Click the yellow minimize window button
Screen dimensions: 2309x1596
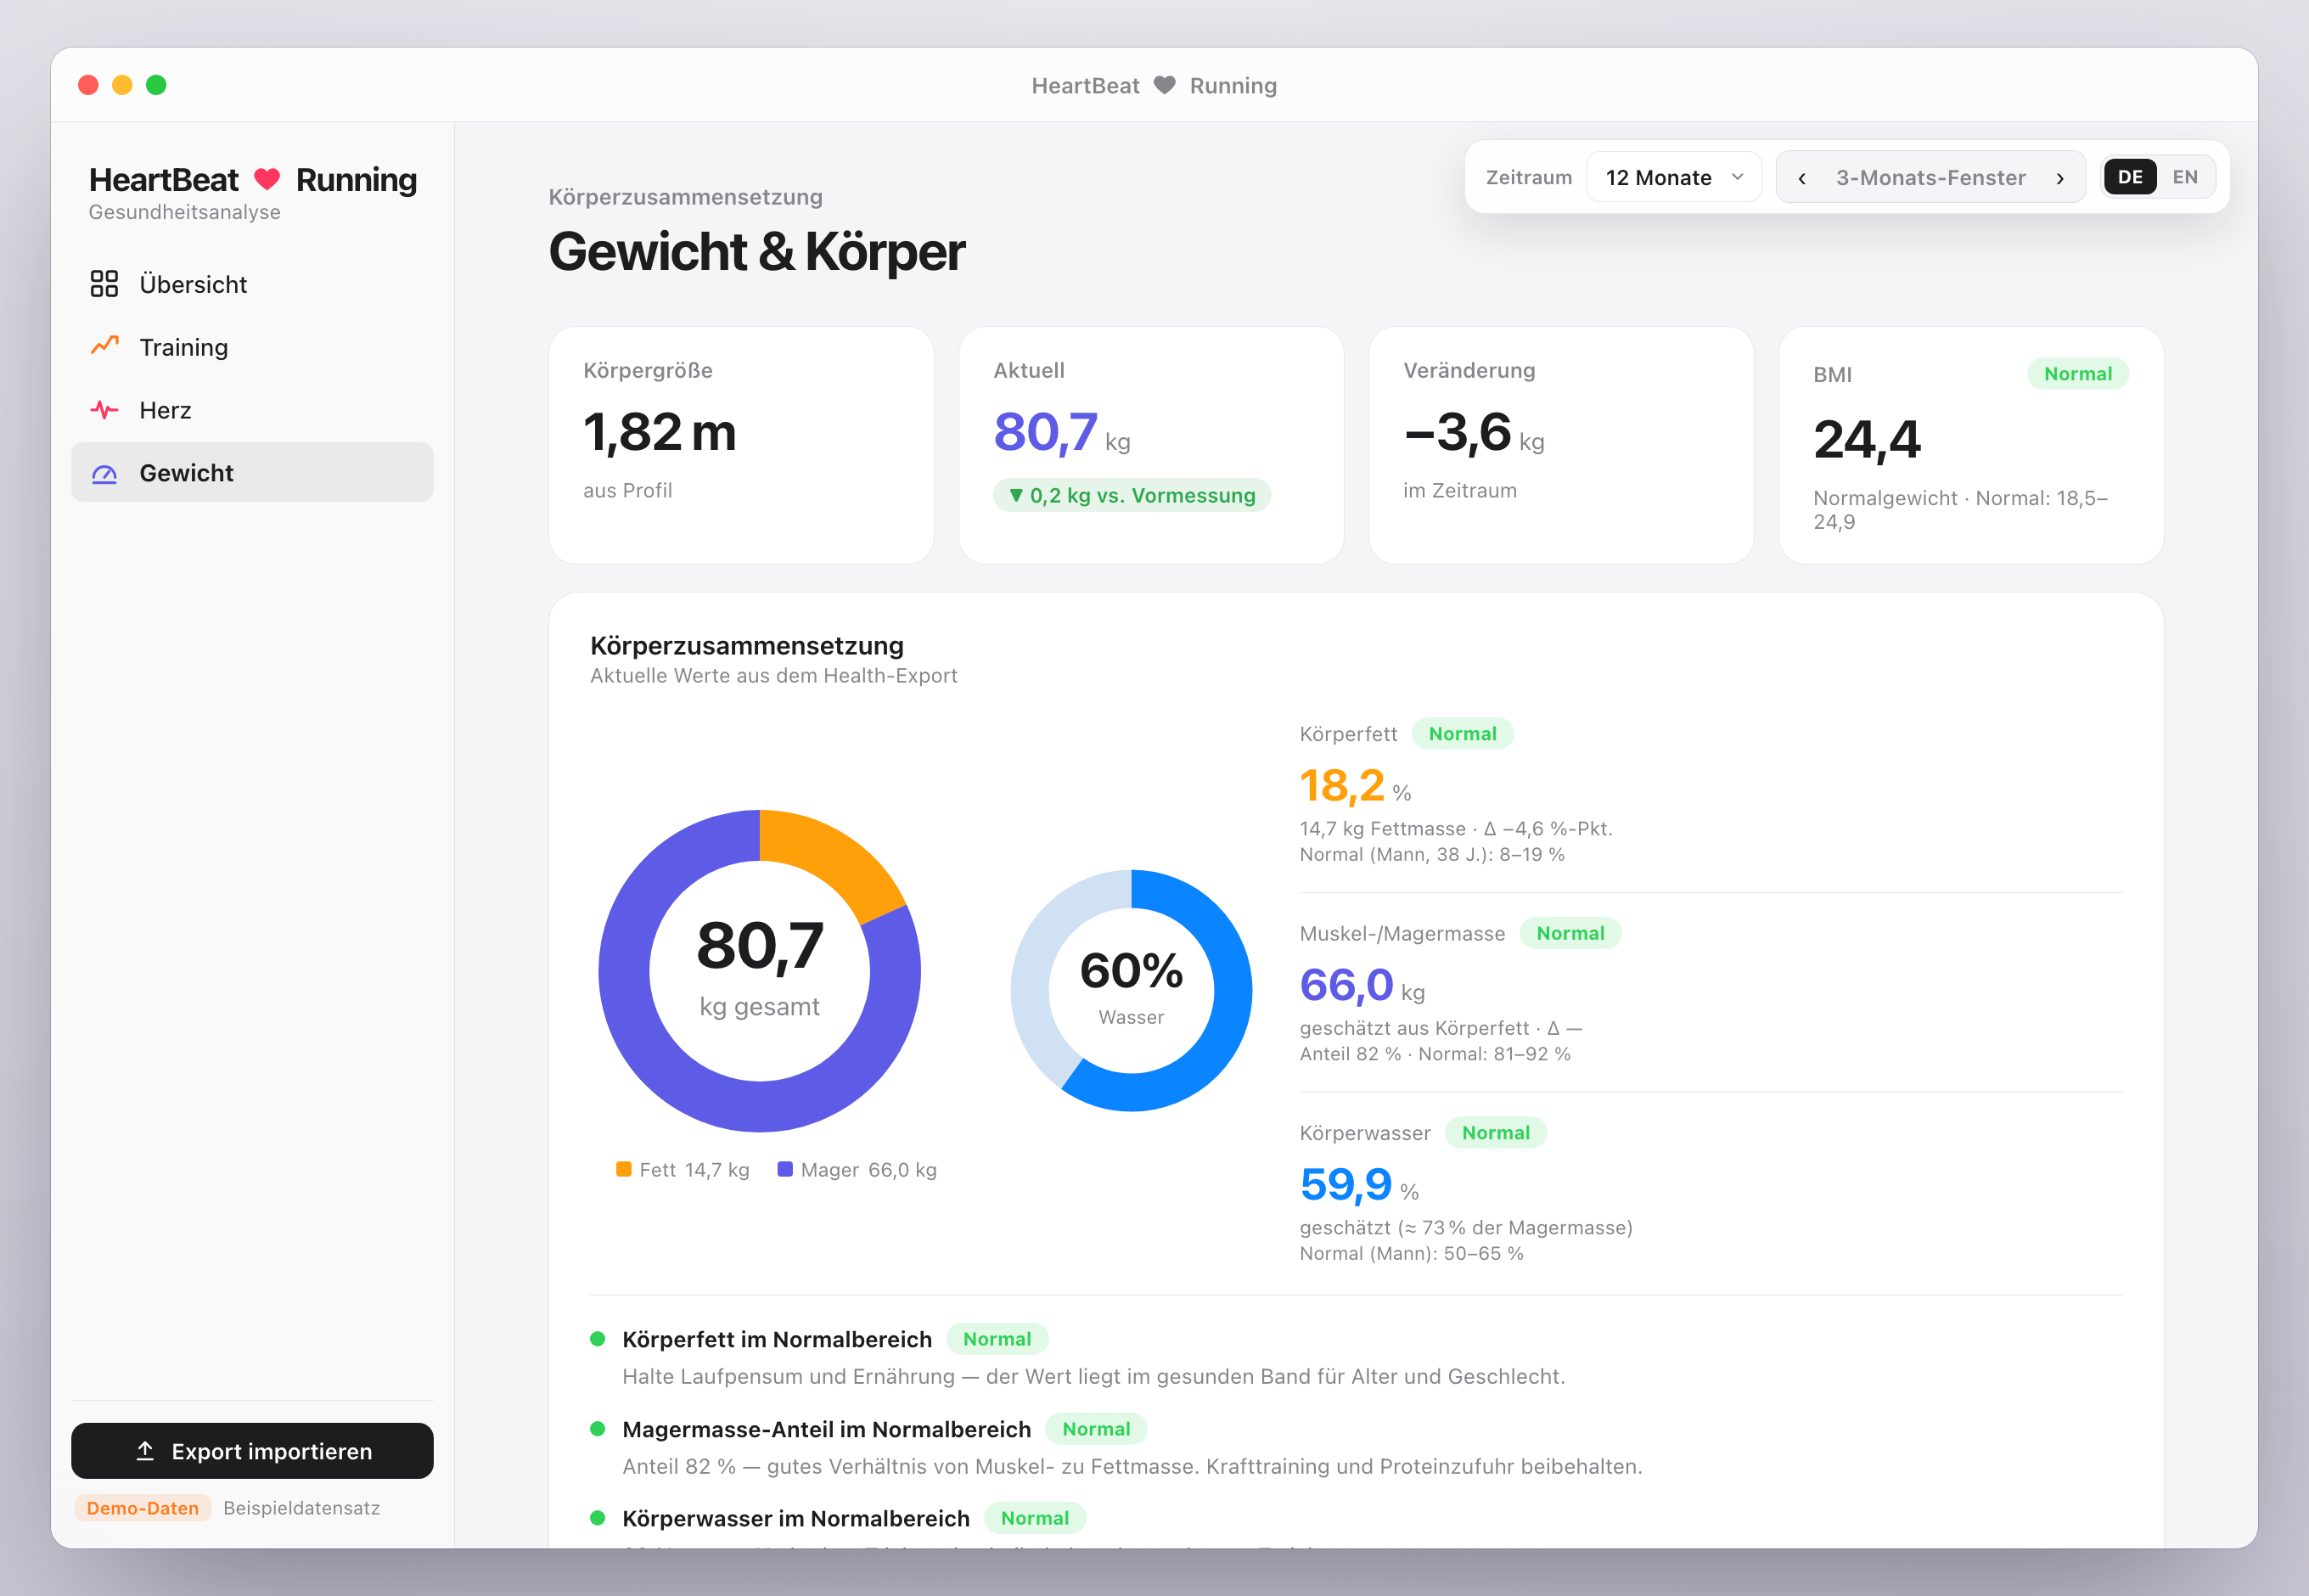122,85
